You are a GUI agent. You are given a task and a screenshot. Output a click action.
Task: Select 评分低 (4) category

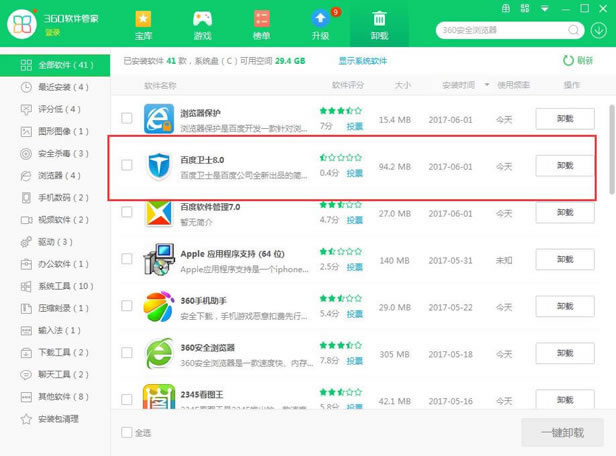click(55, 109)
